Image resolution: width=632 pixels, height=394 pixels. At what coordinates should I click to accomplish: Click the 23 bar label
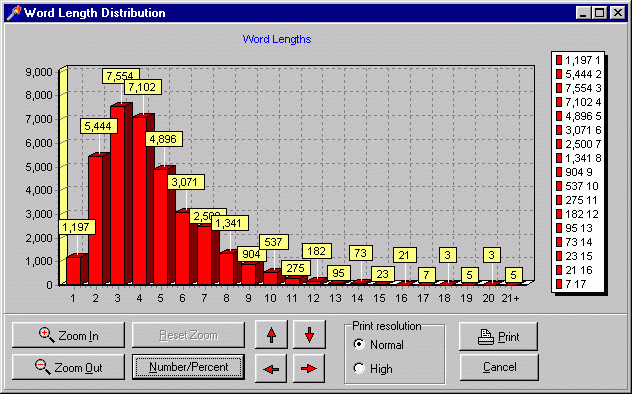383,274
